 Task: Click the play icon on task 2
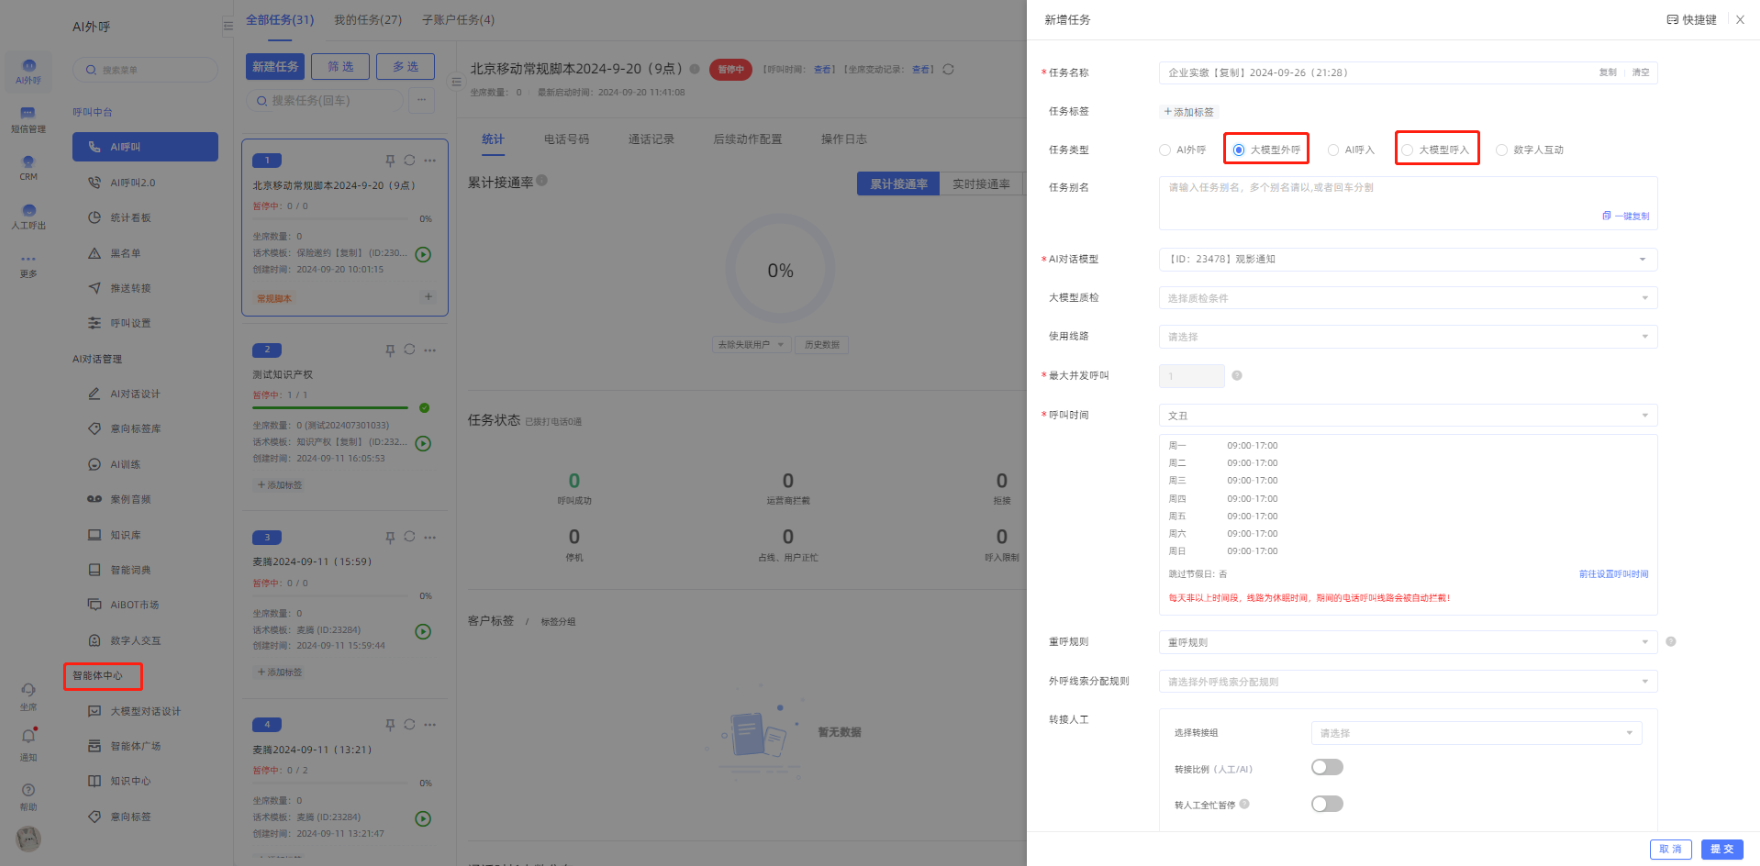tap(423, 443)
